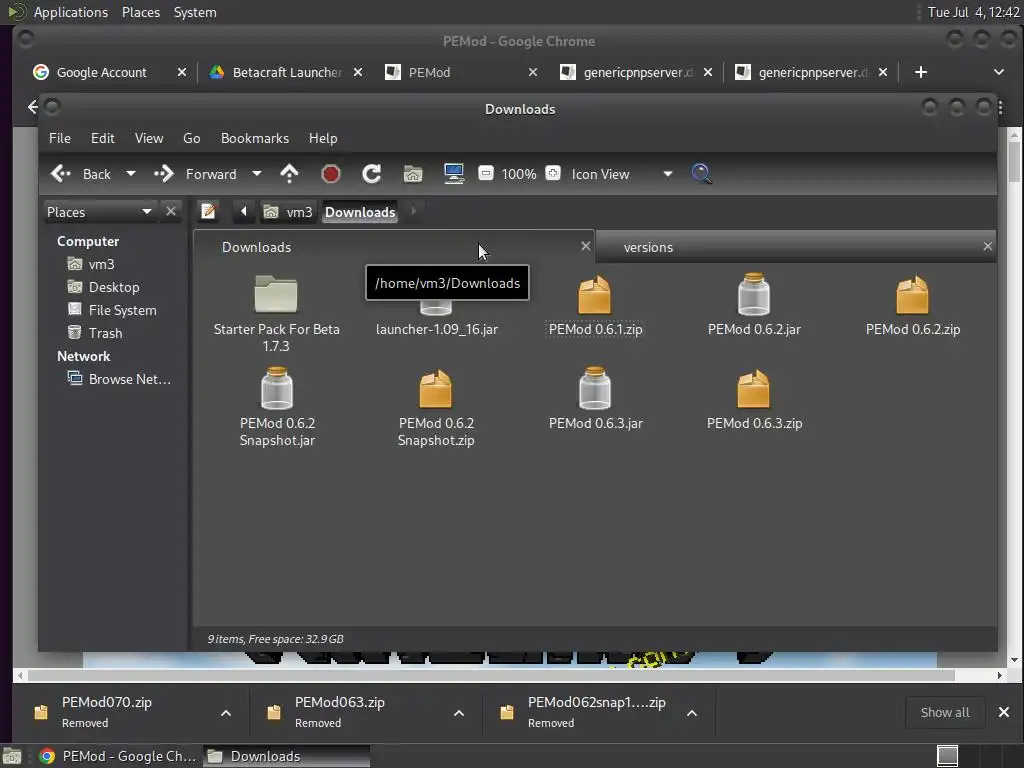The image size is (1024, 768).
Task: Switch to the Downloads file manager tab
Action: tap(394, 247)
